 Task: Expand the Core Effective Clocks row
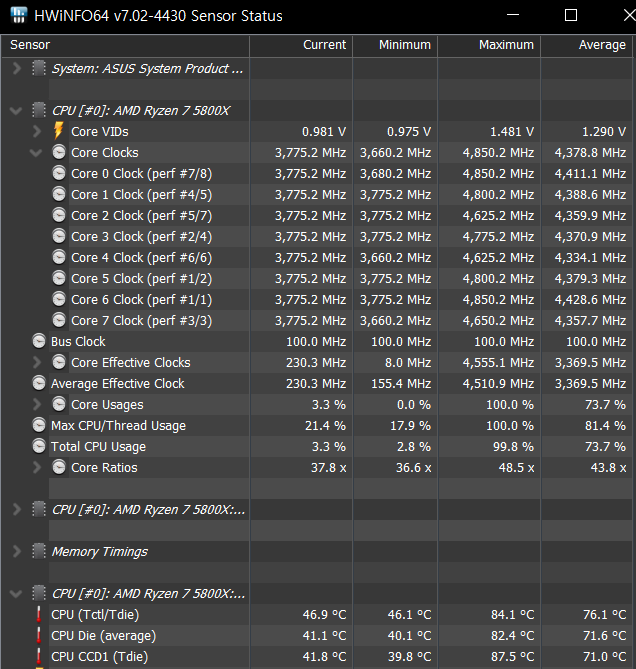(x=37, y=363)
